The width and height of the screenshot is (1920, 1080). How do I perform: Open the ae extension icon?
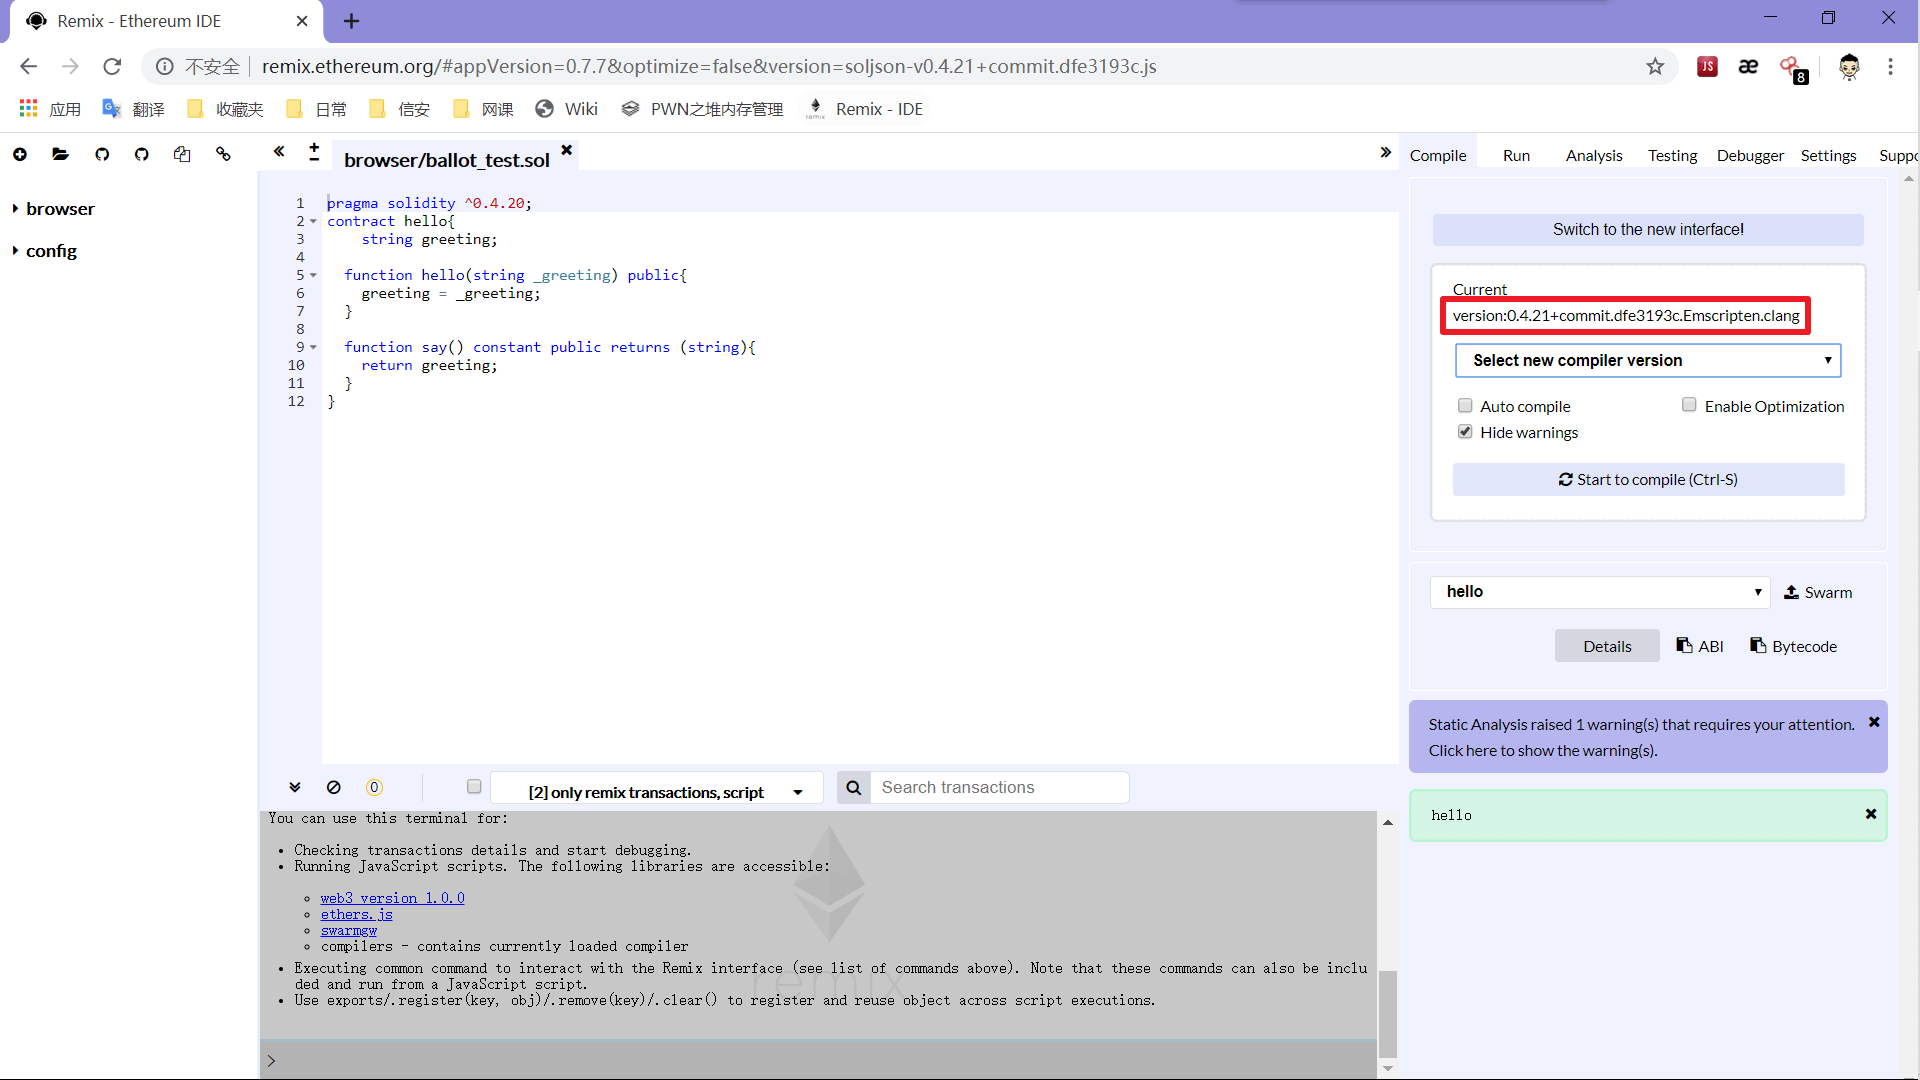[x=1748, y=66]
